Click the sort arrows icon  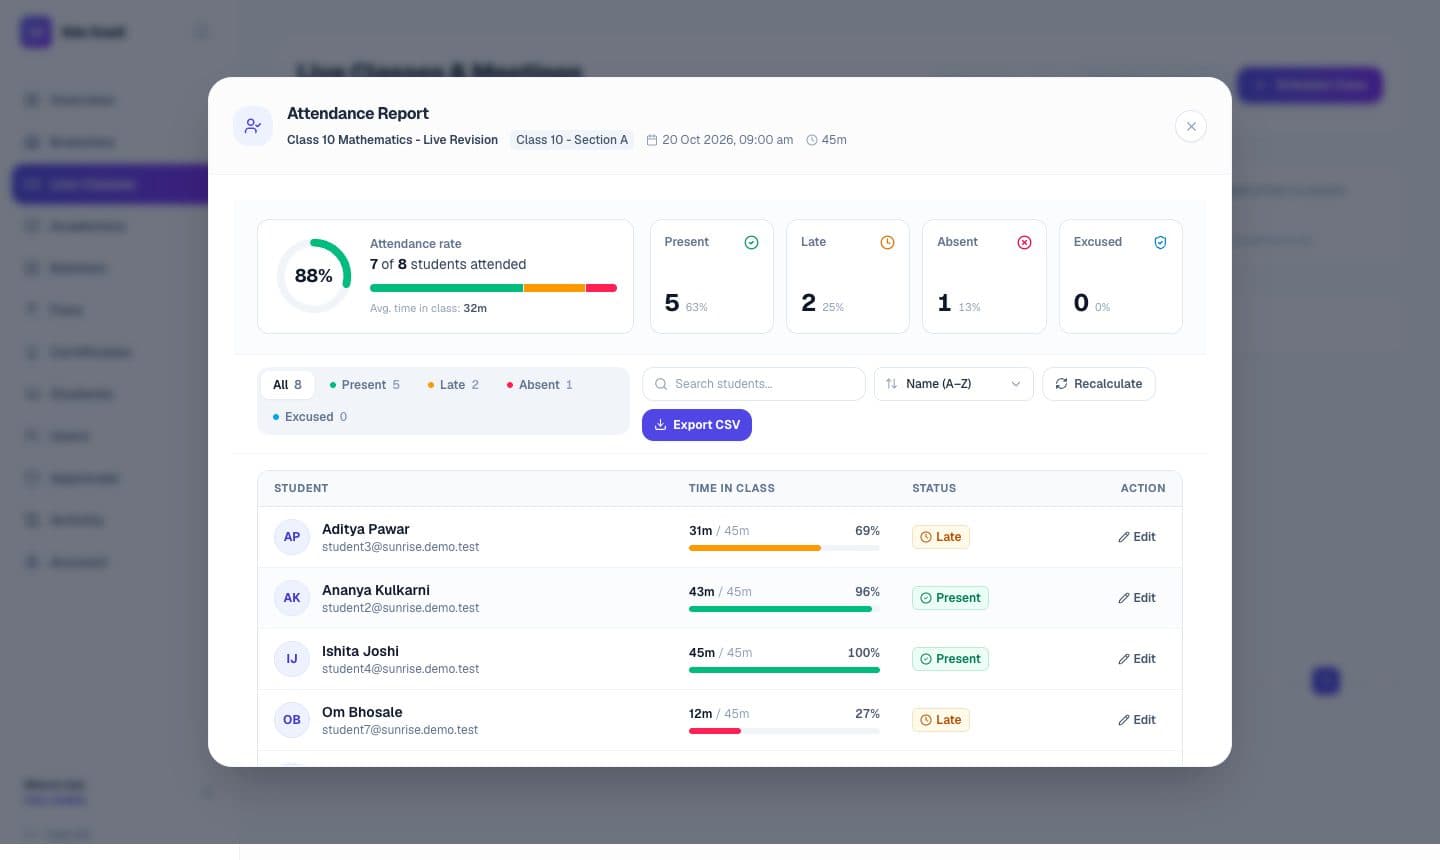[x=891, y=384]
